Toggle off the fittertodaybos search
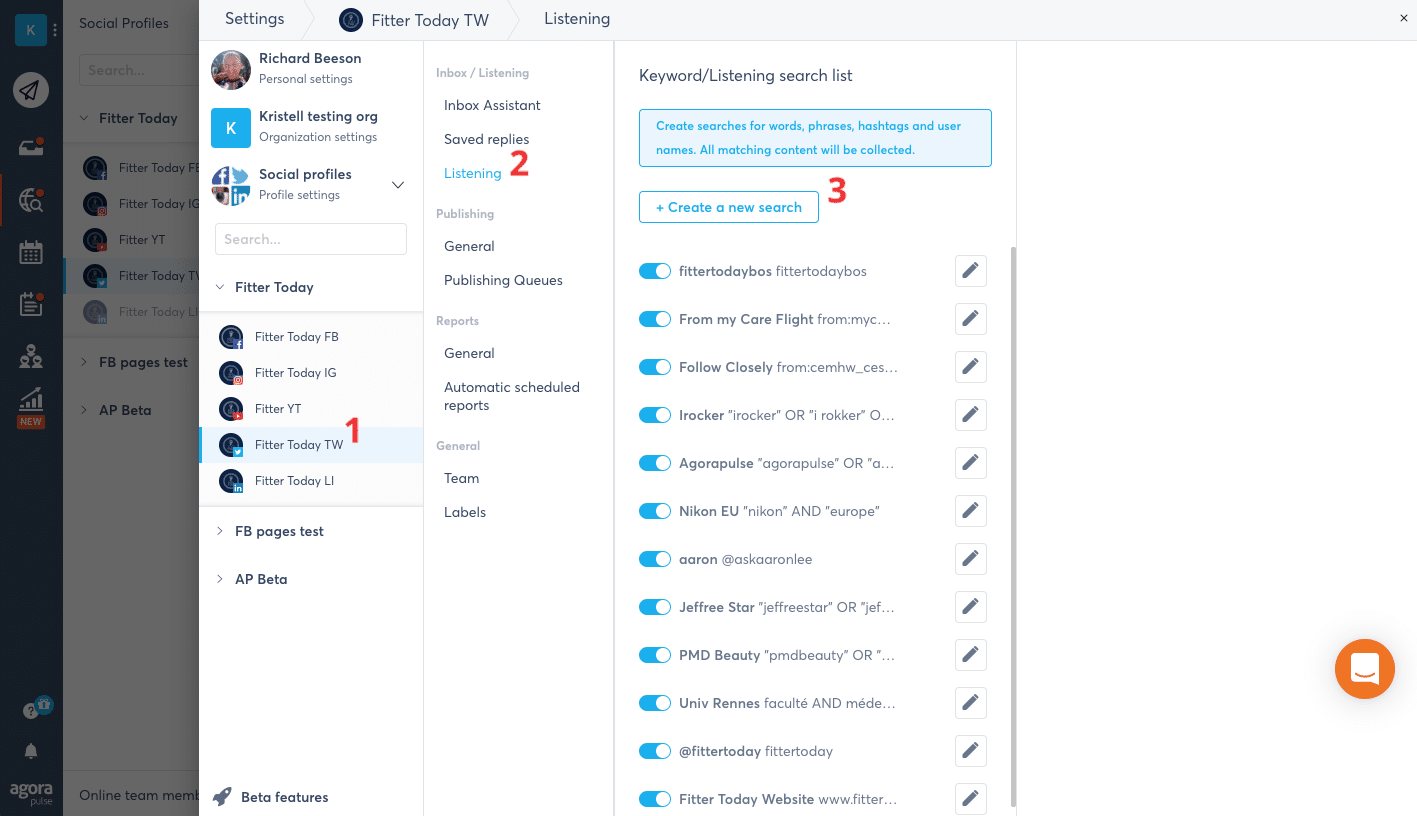Viewport: 1417px width, 816px height. pos(655,271)
